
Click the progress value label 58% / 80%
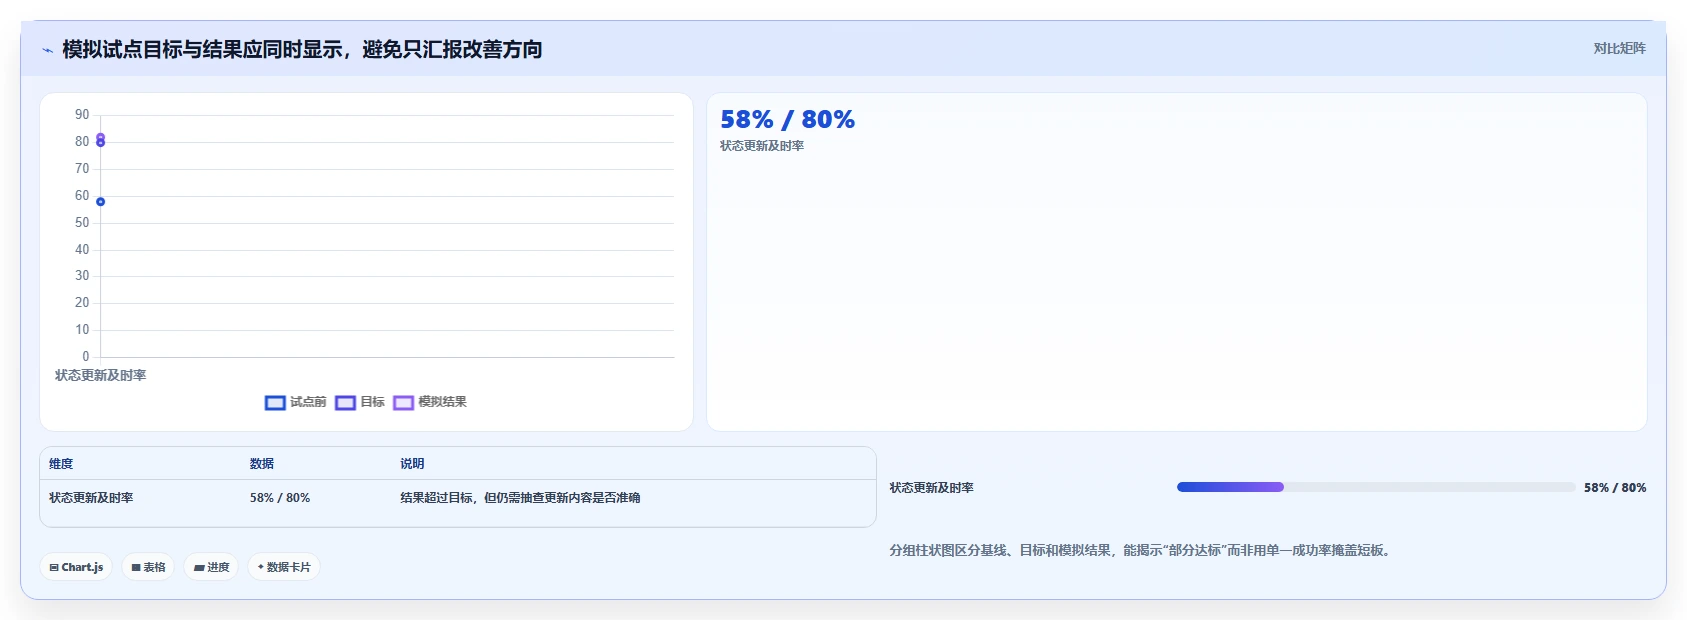coord(1615,488)
